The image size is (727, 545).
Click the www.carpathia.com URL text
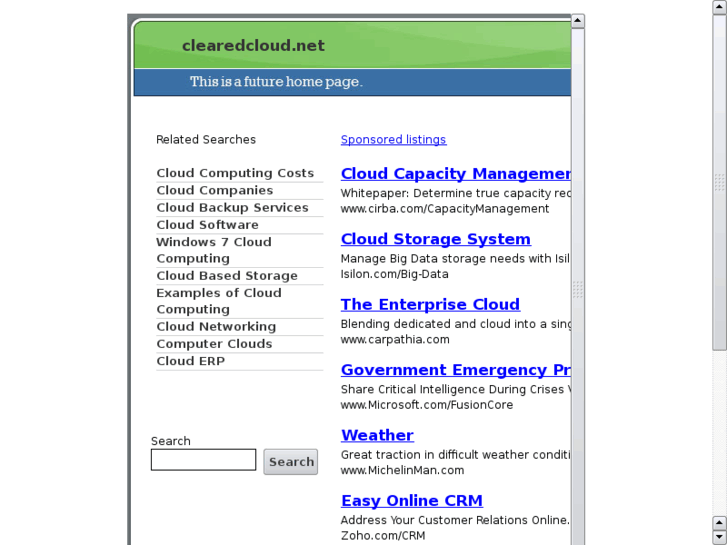tap(395, 340)
